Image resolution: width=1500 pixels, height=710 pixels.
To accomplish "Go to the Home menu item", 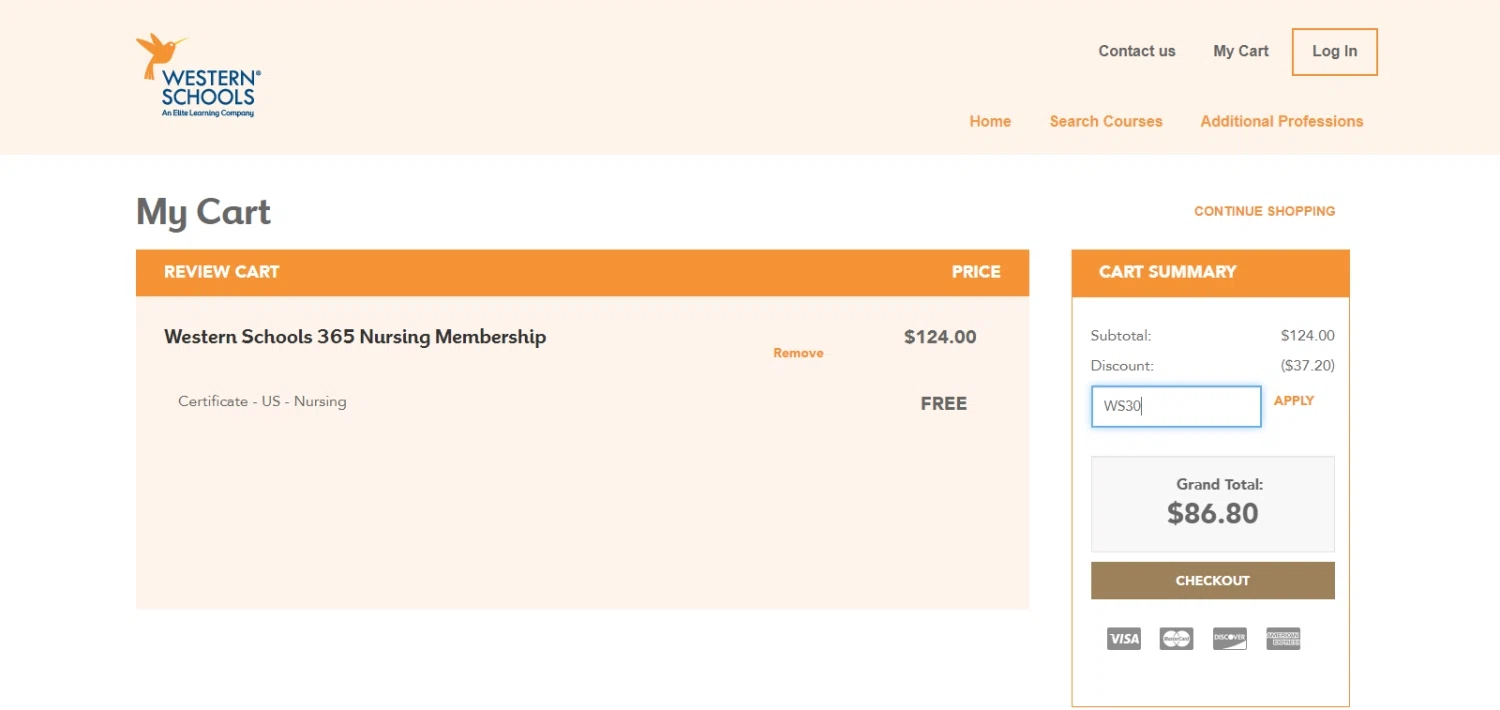I will click(990, 121).
